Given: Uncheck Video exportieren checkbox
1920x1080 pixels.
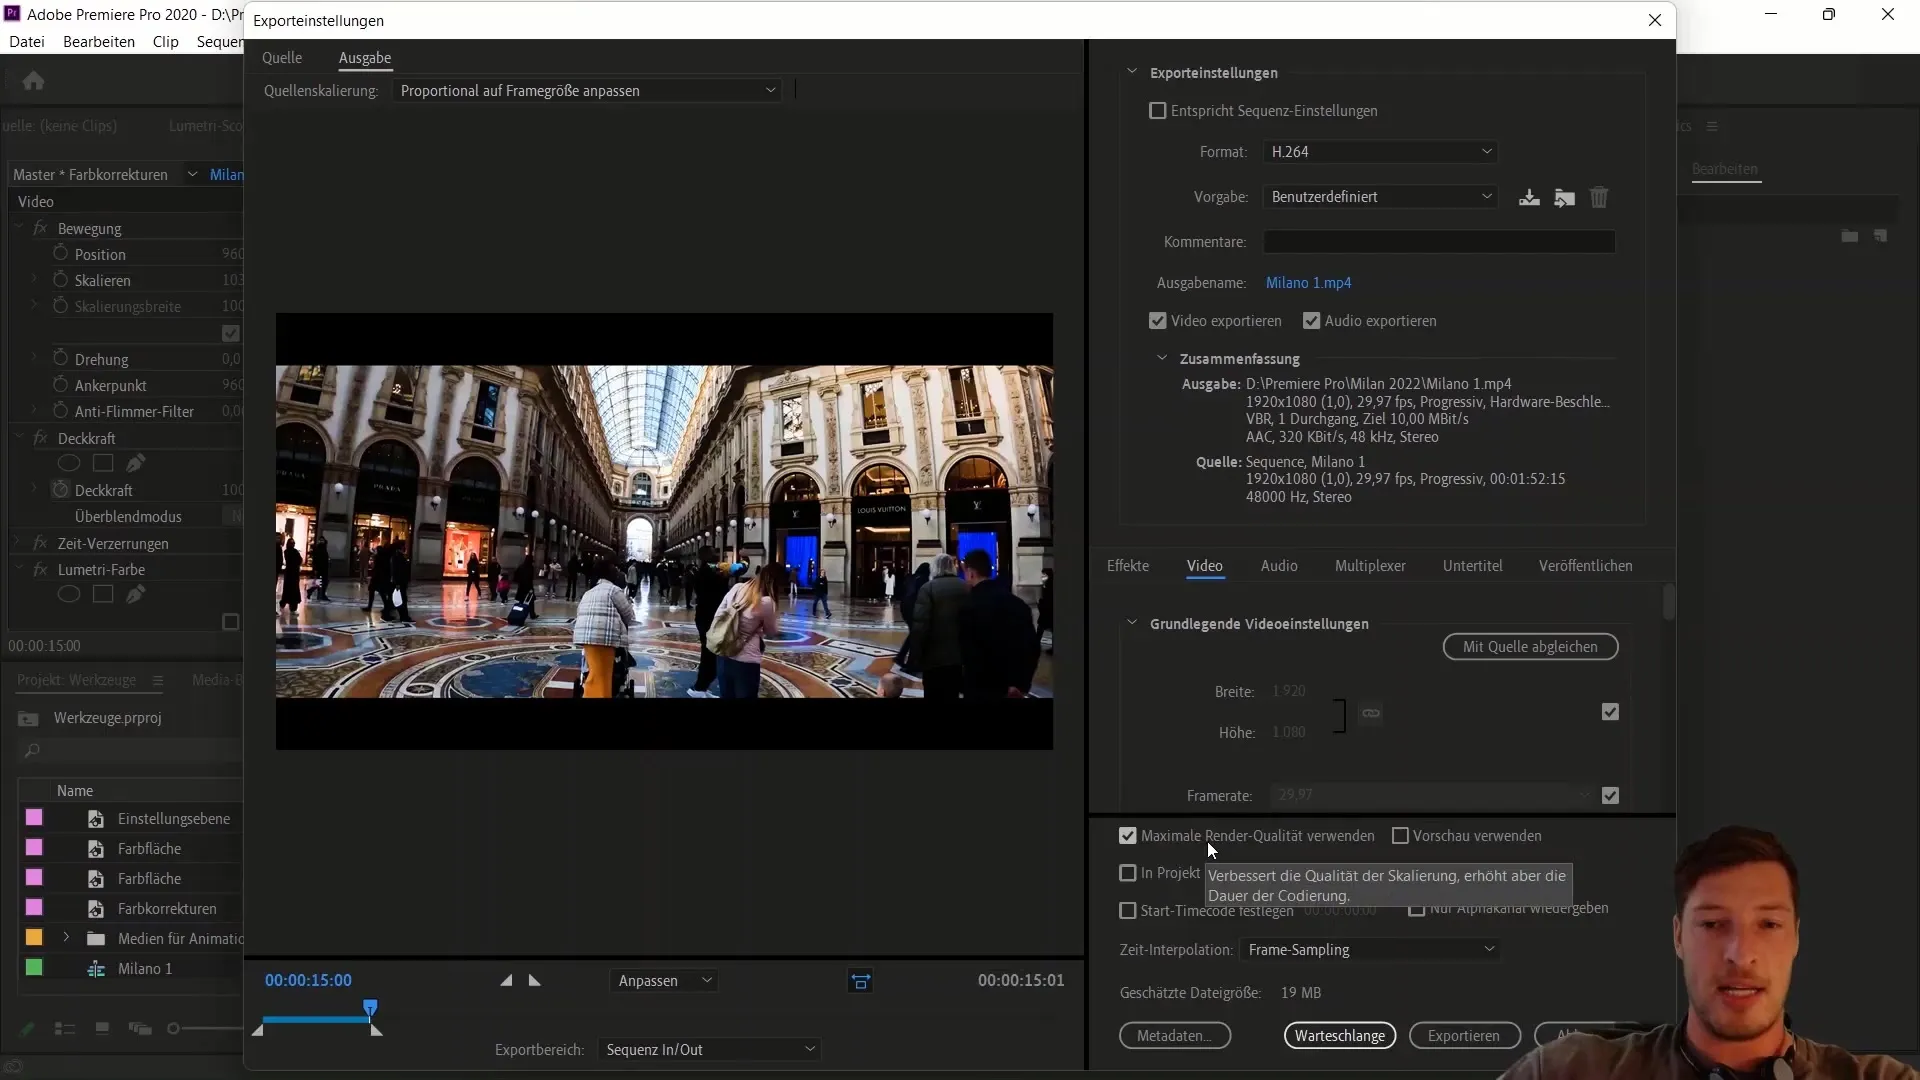Looking at the screenshot, I should coord(1158,321).
